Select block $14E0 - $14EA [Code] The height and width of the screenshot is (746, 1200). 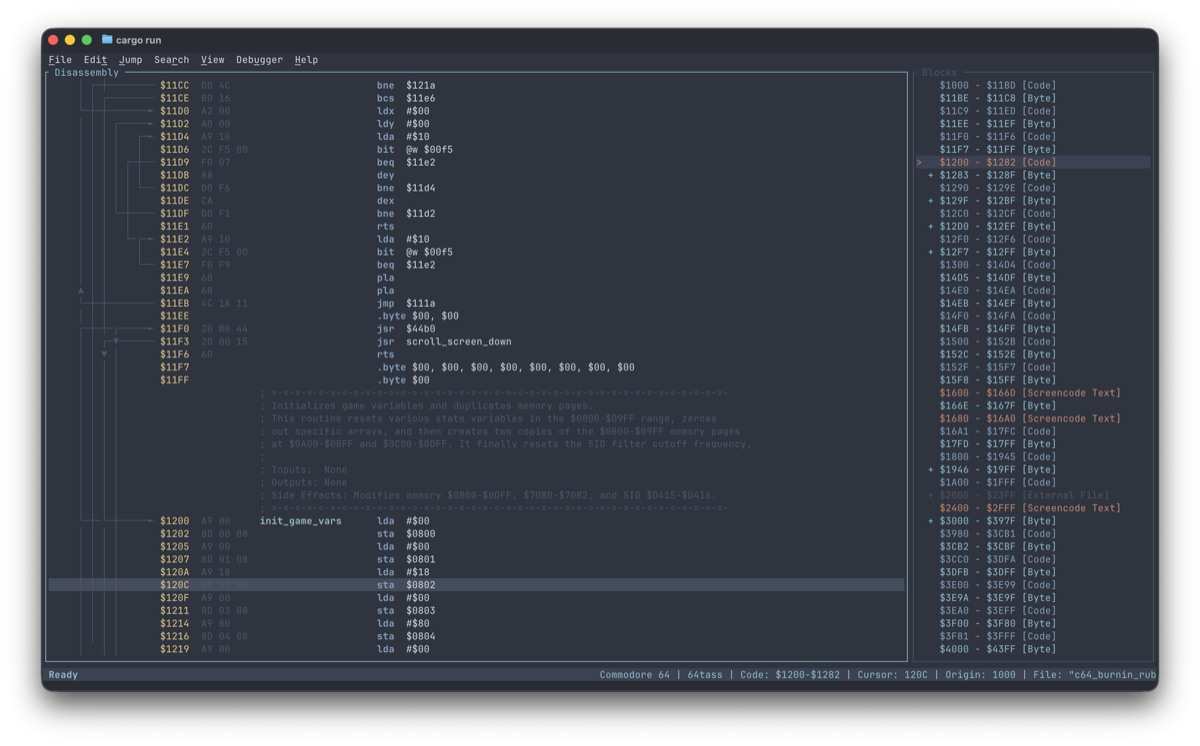[997, 290]
